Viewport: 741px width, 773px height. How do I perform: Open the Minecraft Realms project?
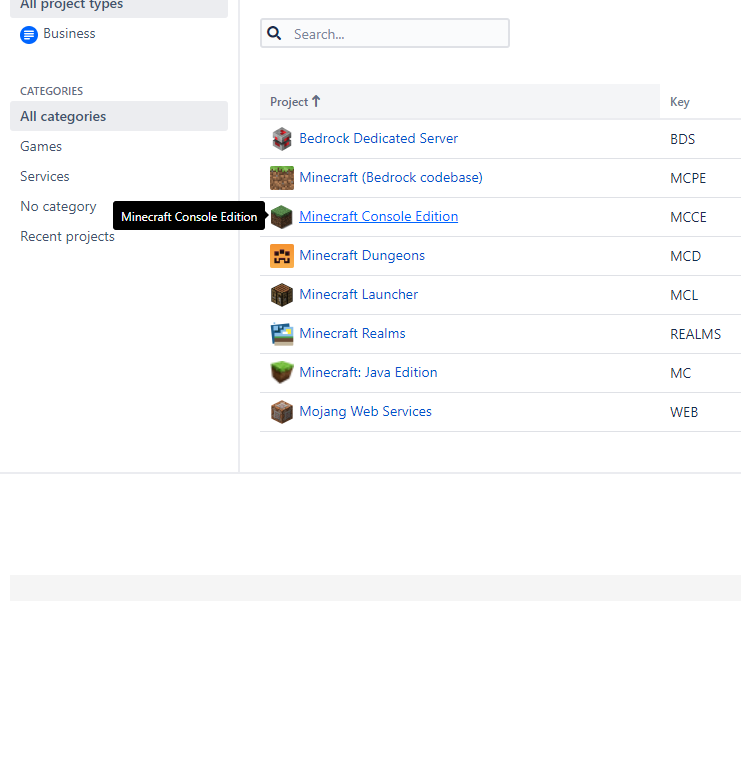(x=352, y=333)
